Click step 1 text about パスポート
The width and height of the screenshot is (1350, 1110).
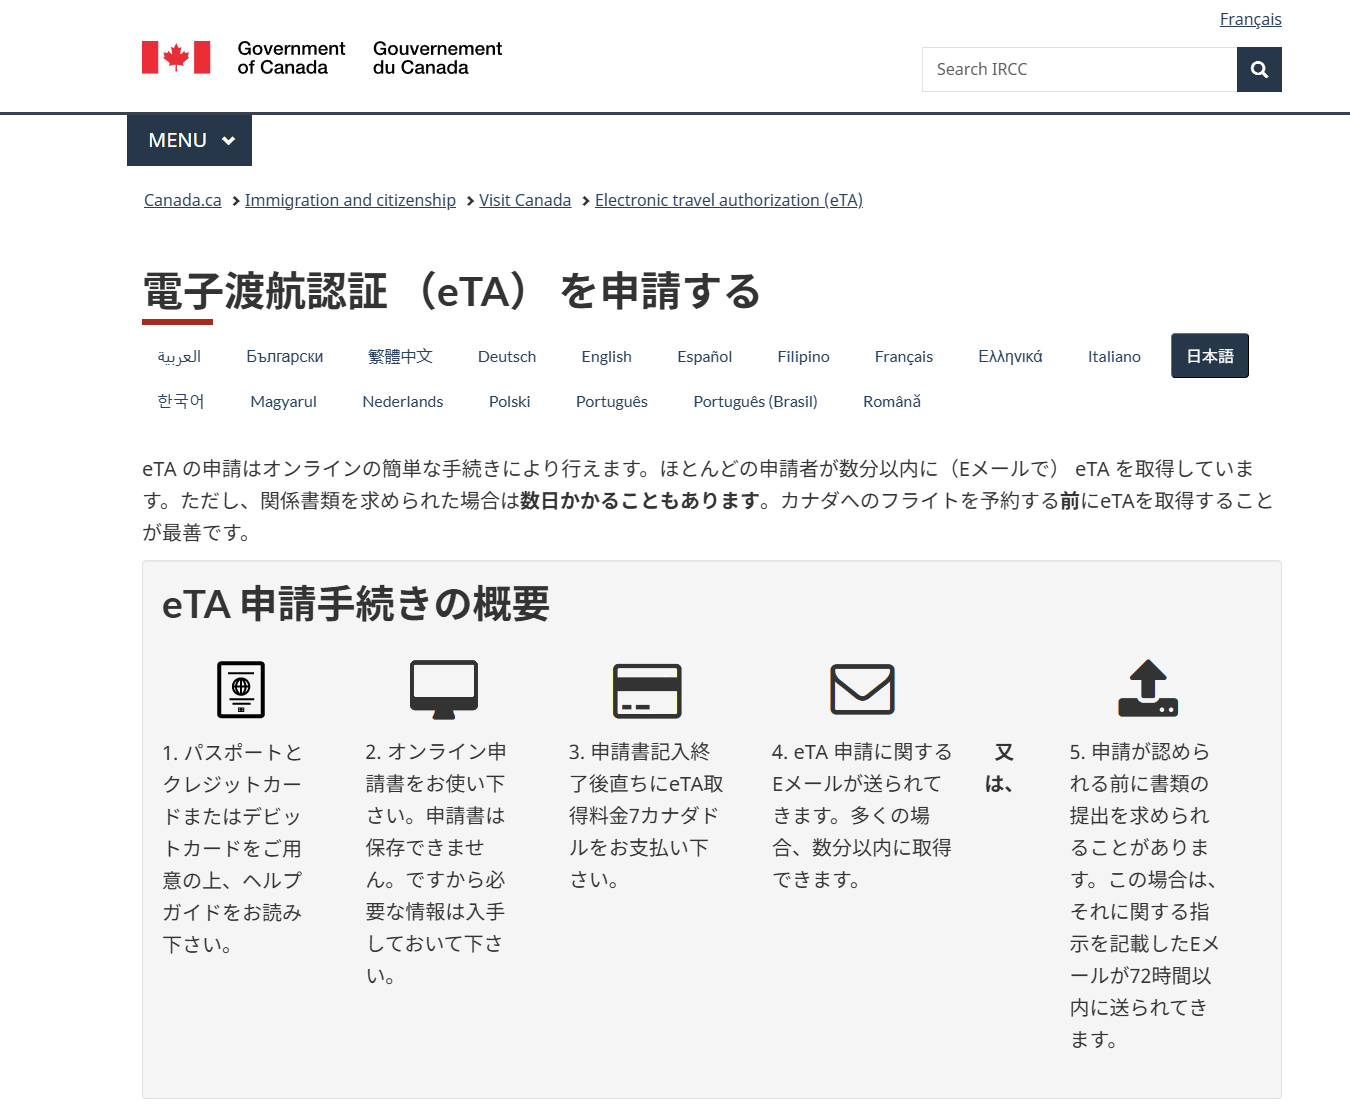pos(233,848)
